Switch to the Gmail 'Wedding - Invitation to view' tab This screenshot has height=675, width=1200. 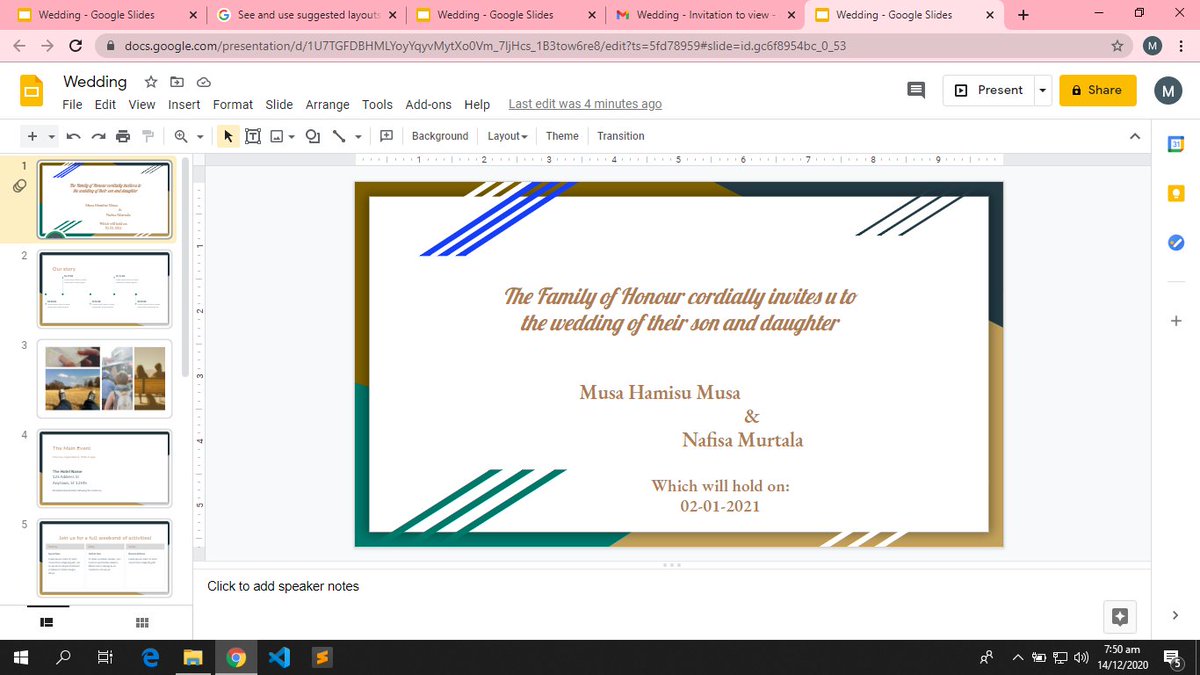pyautogui.click(x=705, y=15)
